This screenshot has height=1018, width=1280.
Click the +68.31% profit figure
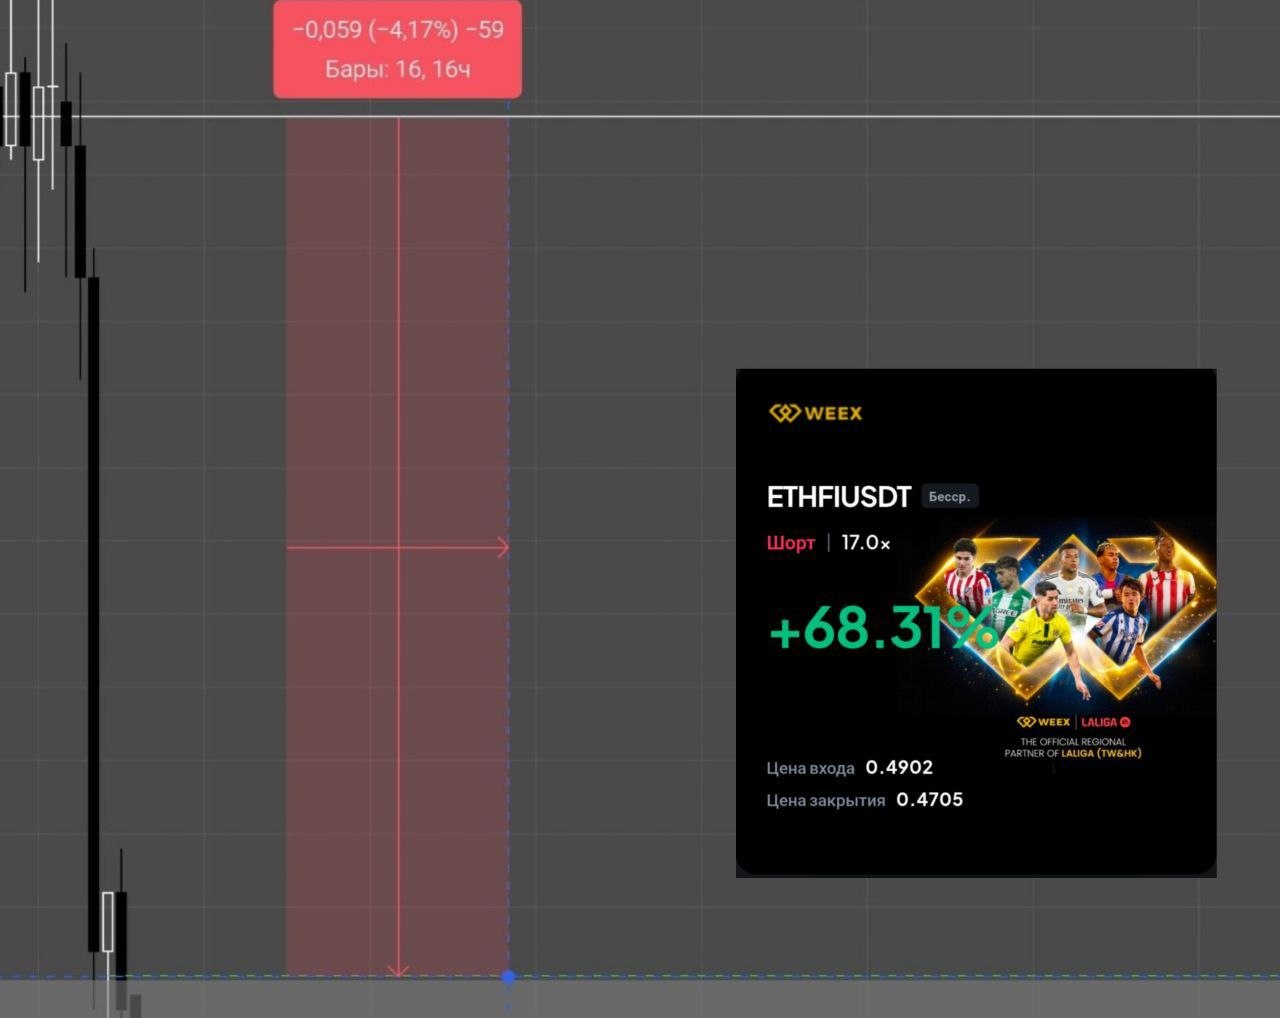point(882,629)
